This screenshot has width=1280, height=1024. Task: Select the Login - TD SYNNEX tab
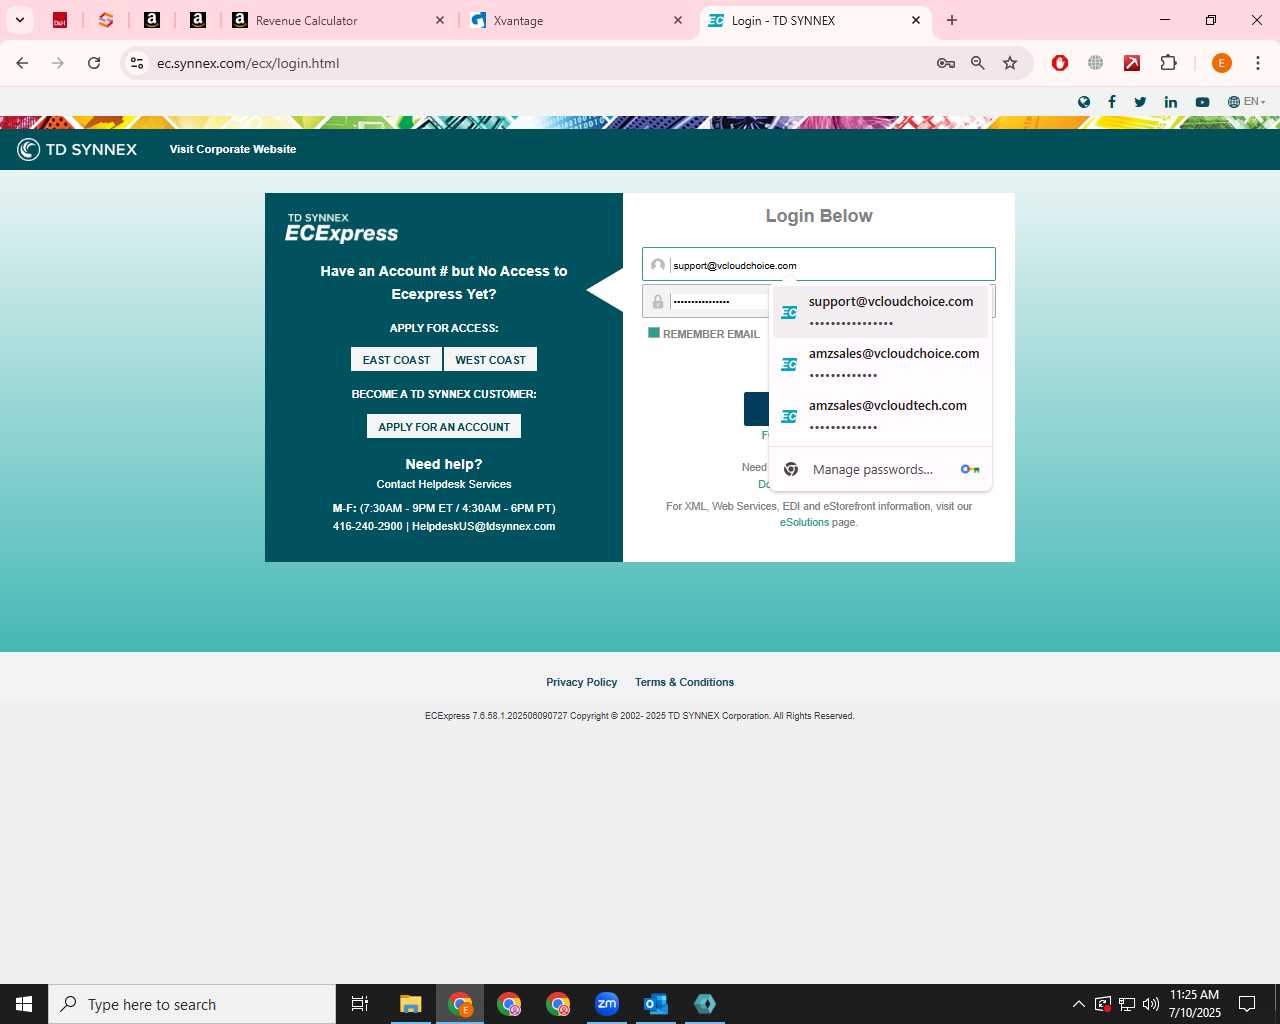coord(815,20)
